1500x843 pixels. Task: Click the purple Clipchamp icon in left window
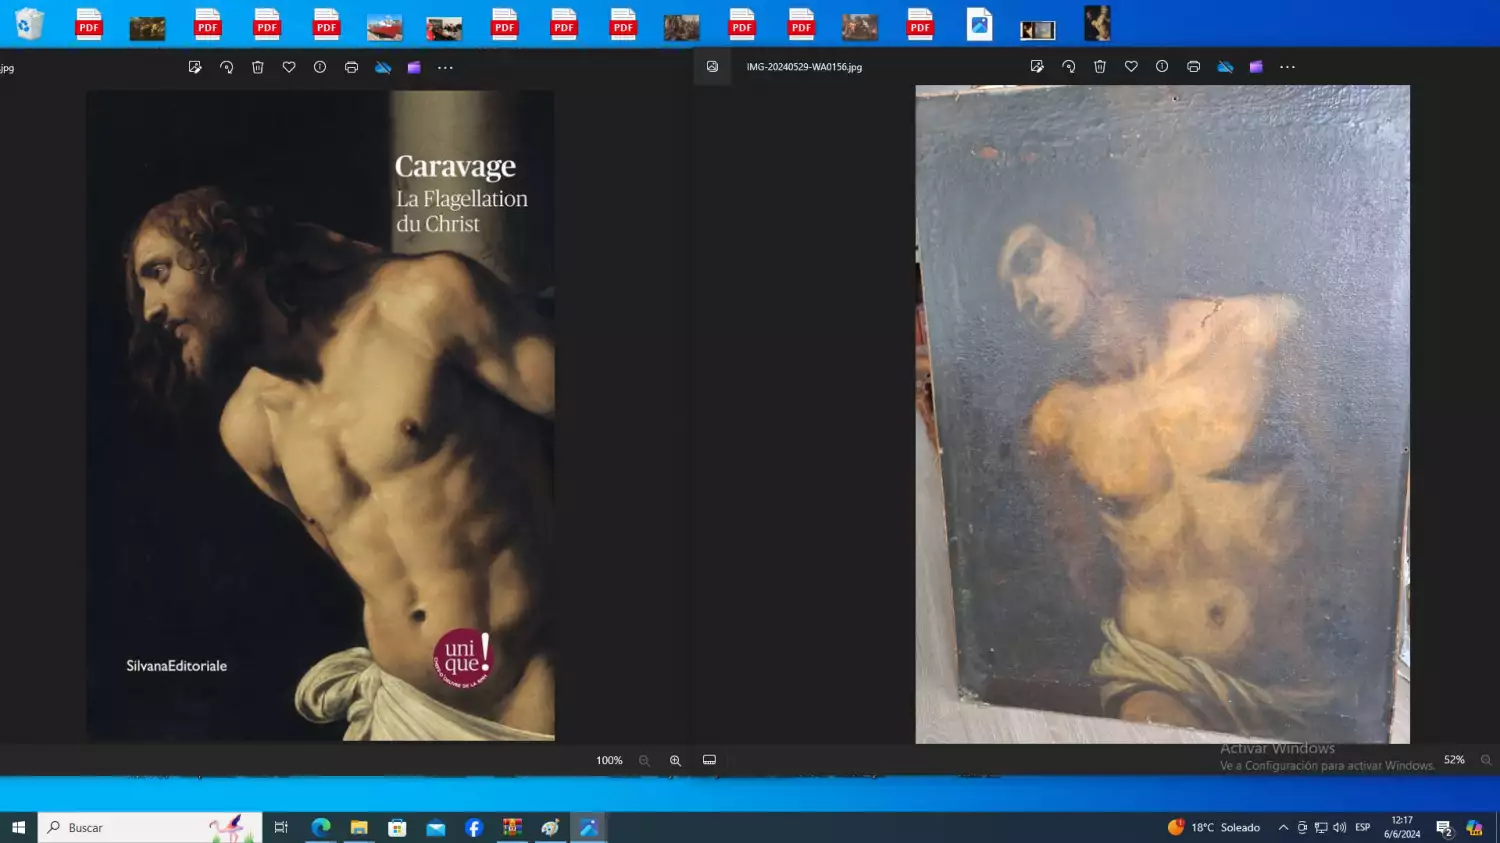(x=414, y=67)
